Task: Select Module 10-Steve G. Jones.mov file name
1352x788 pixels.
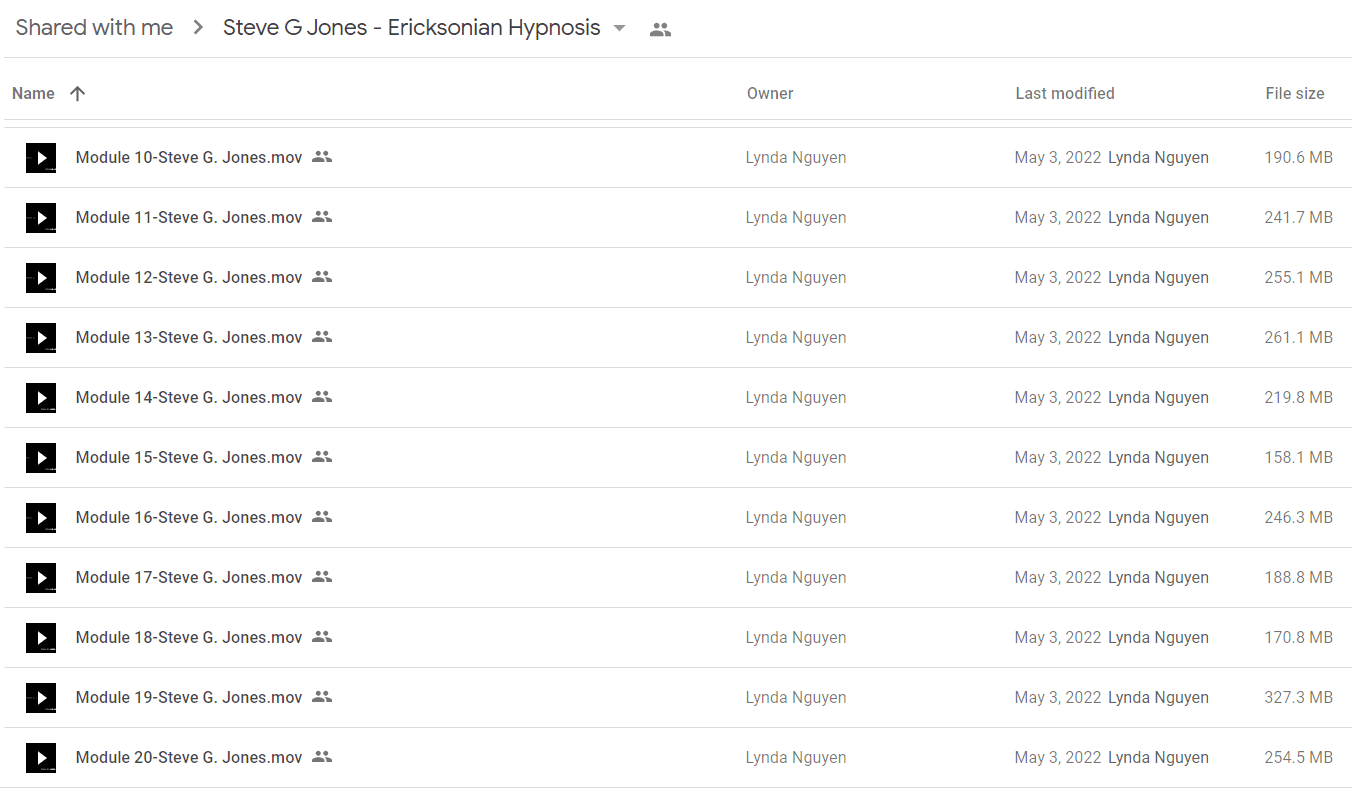Action: click(x=189, y=157)
